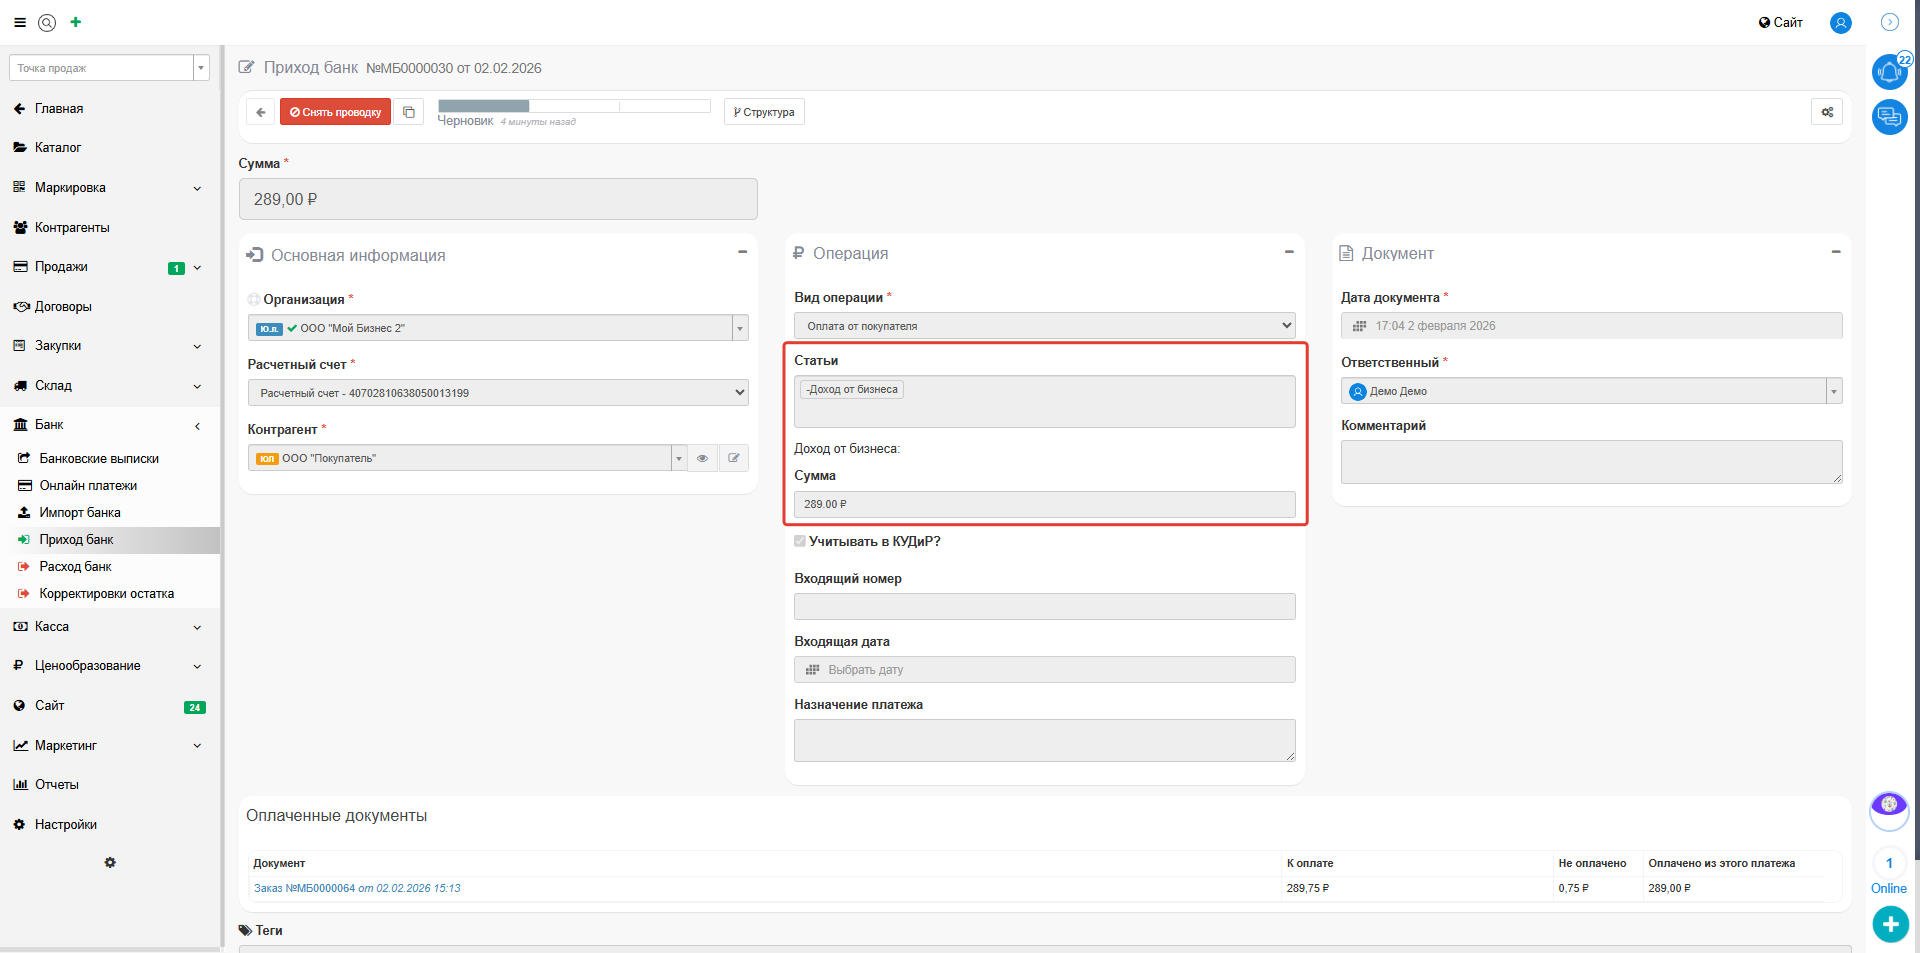Open the hamburger menu at top left
This screenshot has width=1920, height=953.
coord(19,22)
